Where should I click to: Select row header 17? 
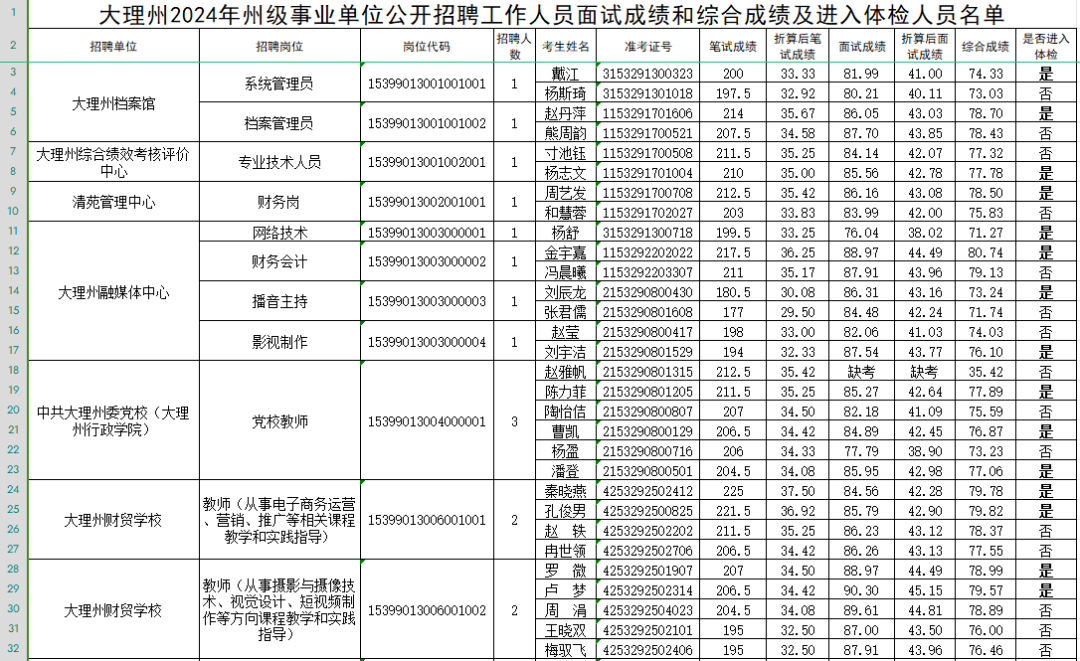[x=14, y=350]
